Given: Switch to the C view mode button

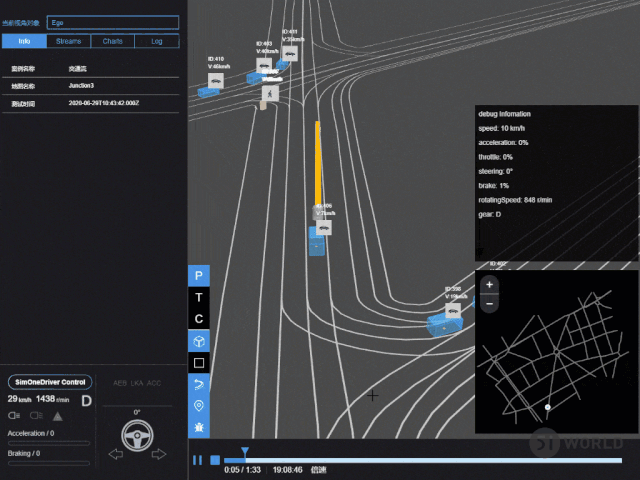Looking at the screenshot, I should point(199,319).
